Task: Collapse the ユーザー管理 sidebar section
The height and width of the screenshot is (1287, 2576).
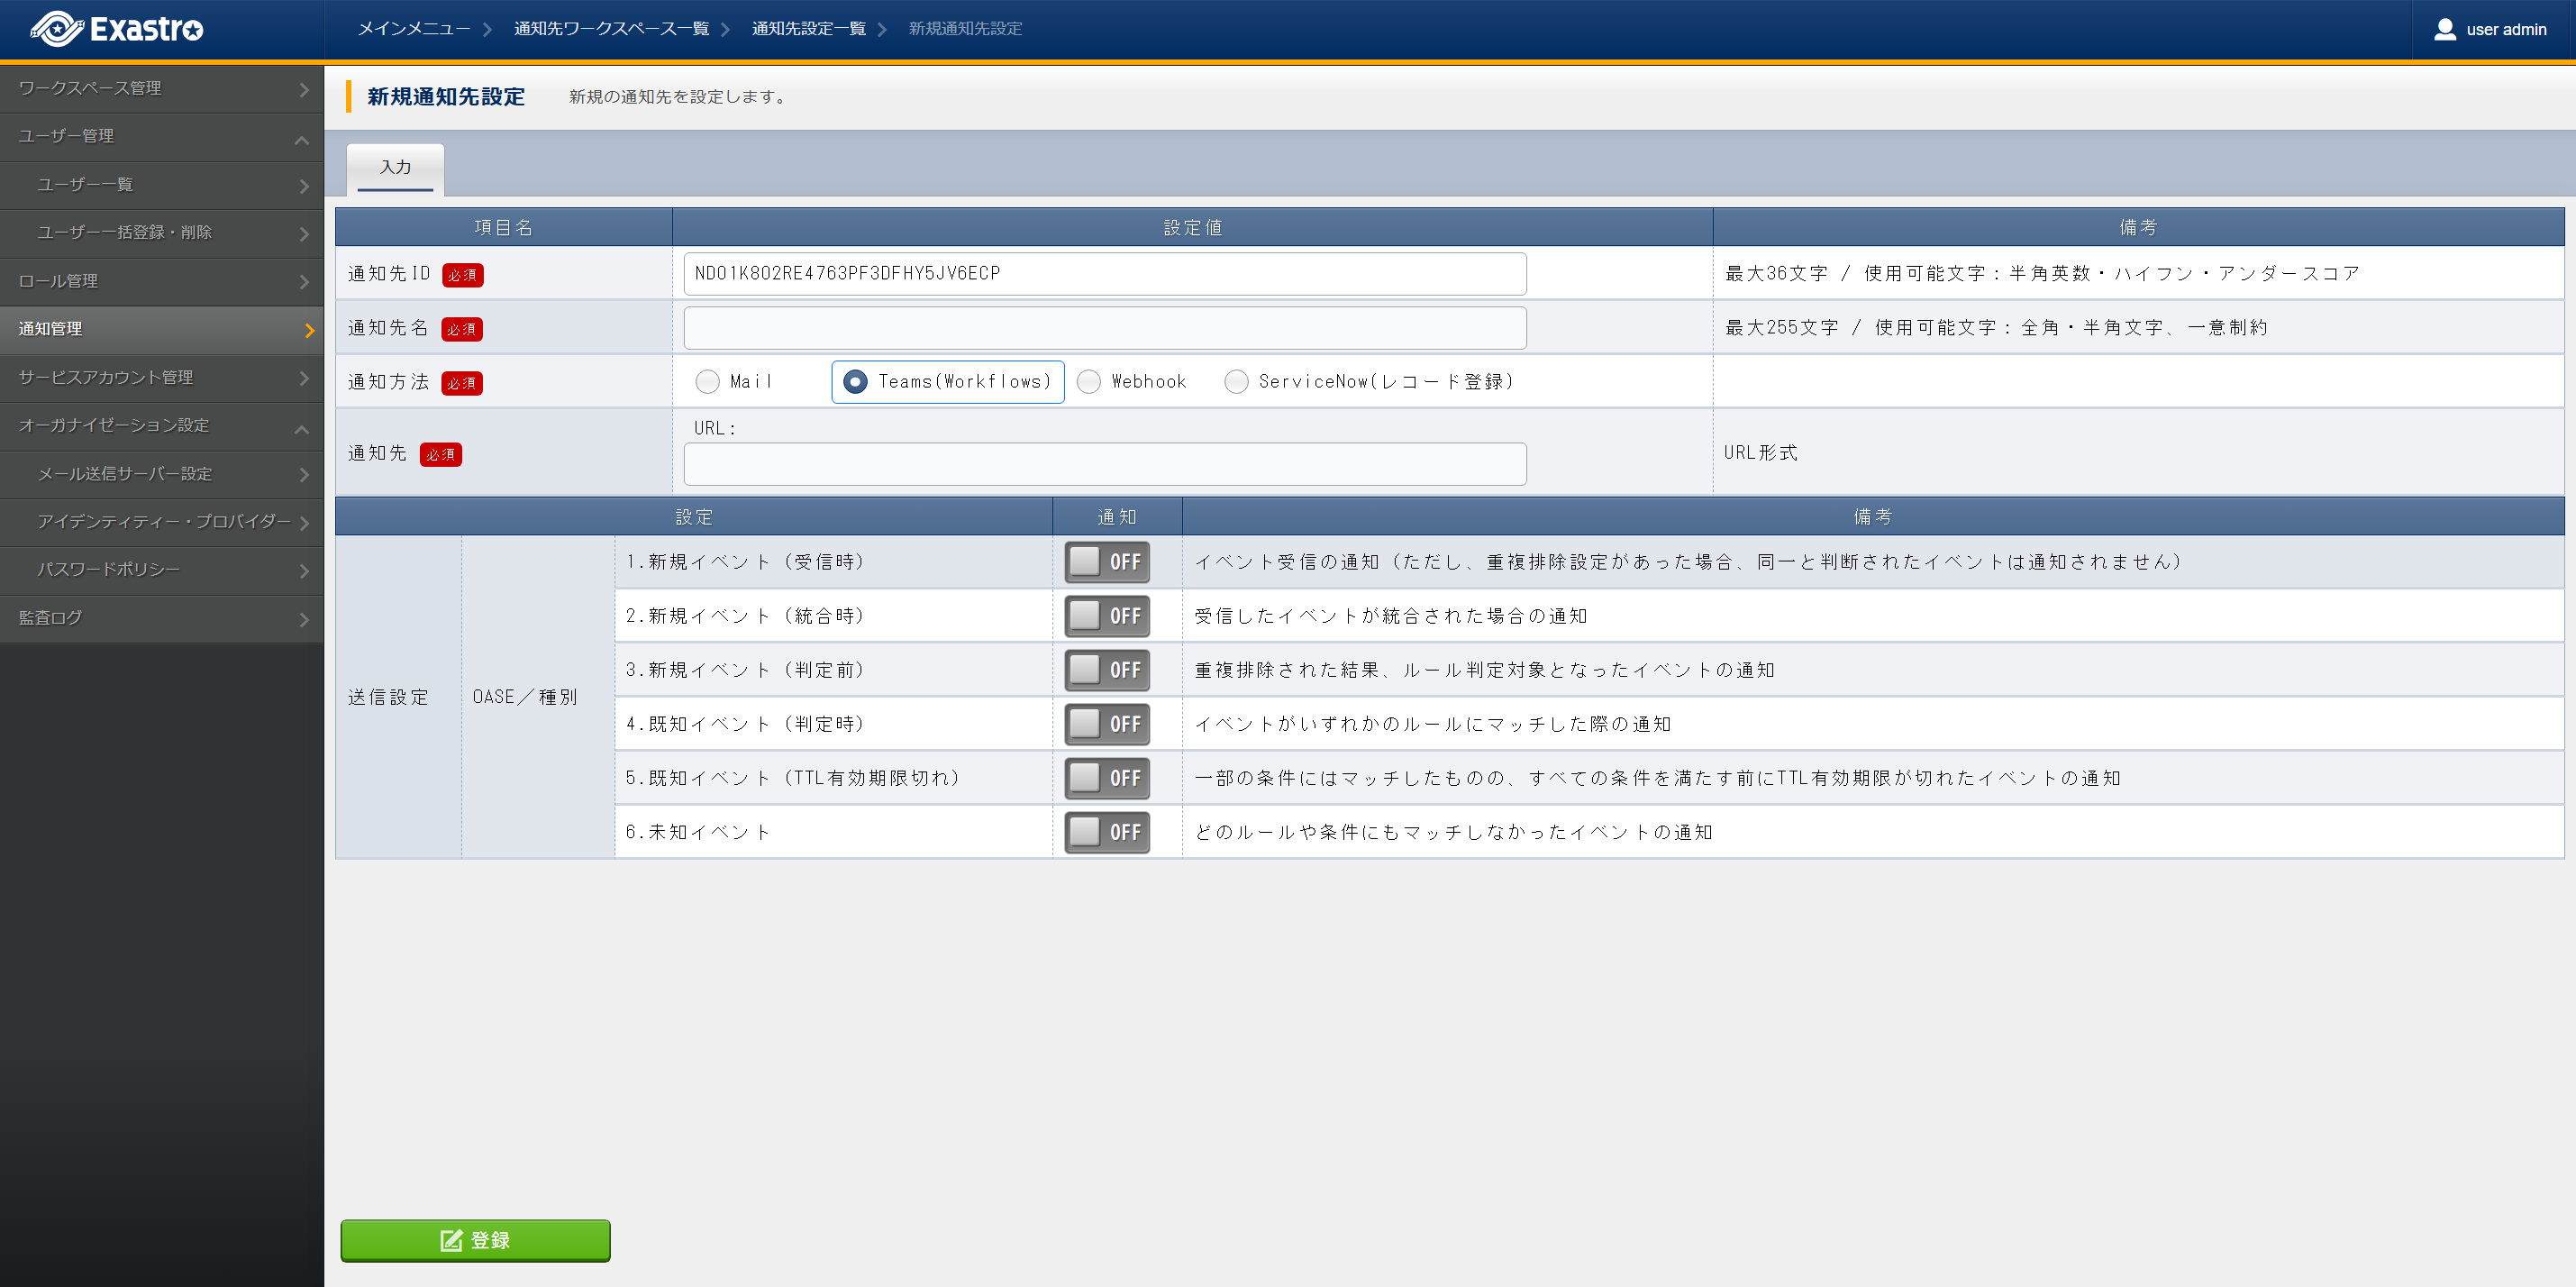Action: pyautogui.click(x=301, y=139)
